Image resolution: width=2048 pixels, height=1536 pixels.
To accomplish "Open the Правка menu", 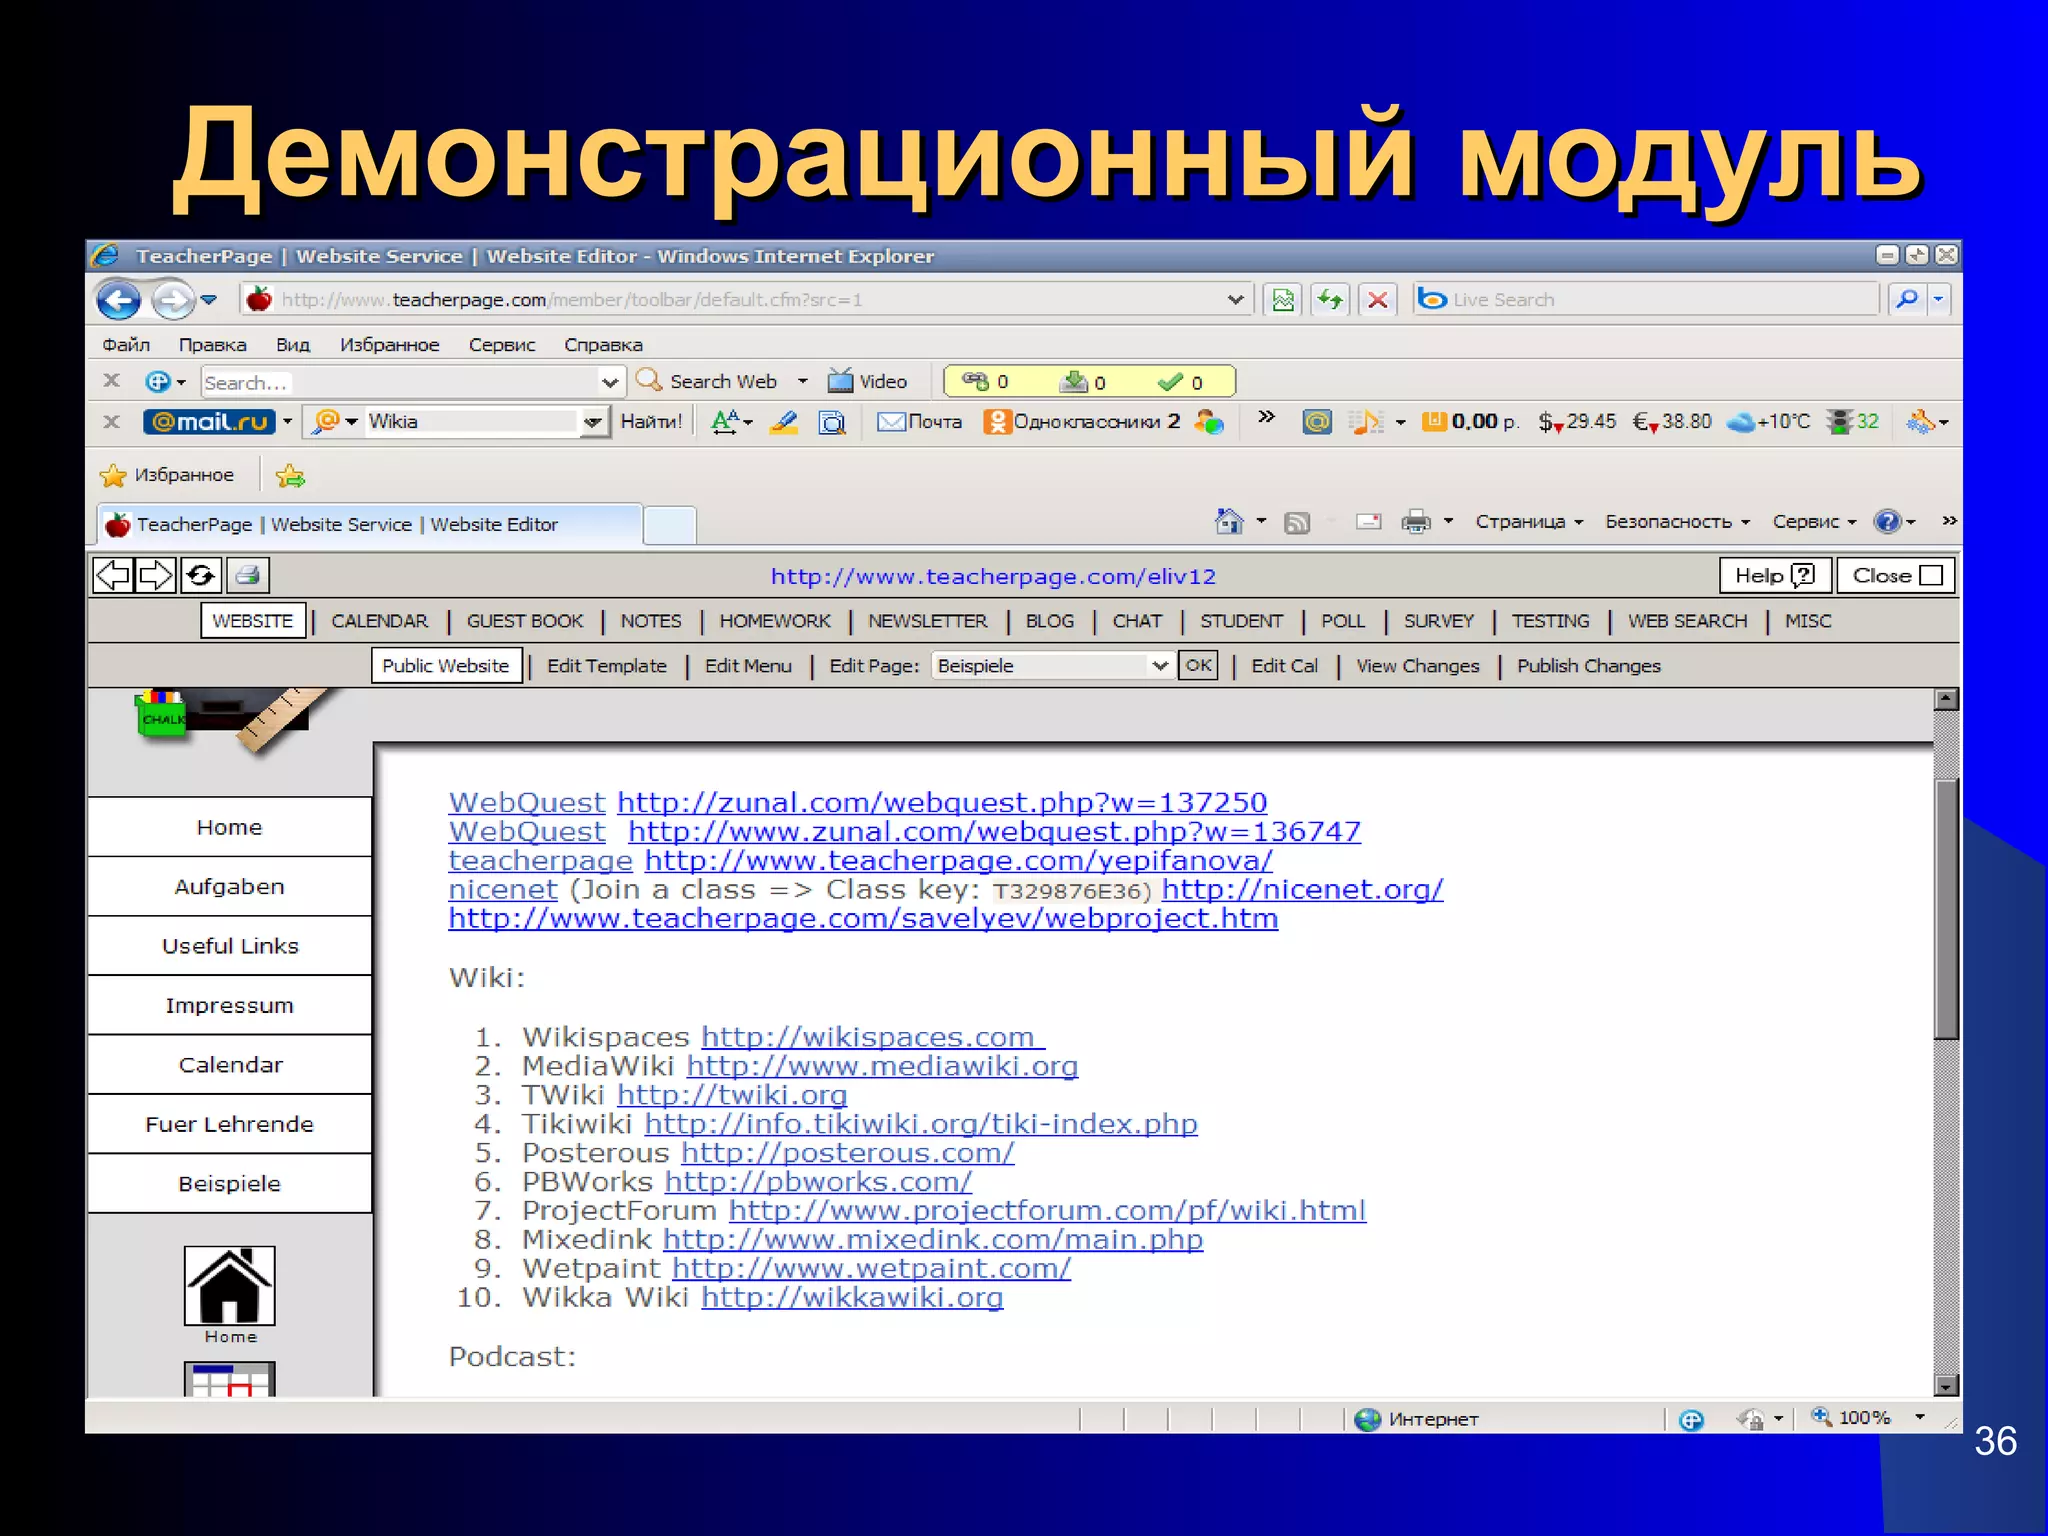I will click(x=213, y=344).
